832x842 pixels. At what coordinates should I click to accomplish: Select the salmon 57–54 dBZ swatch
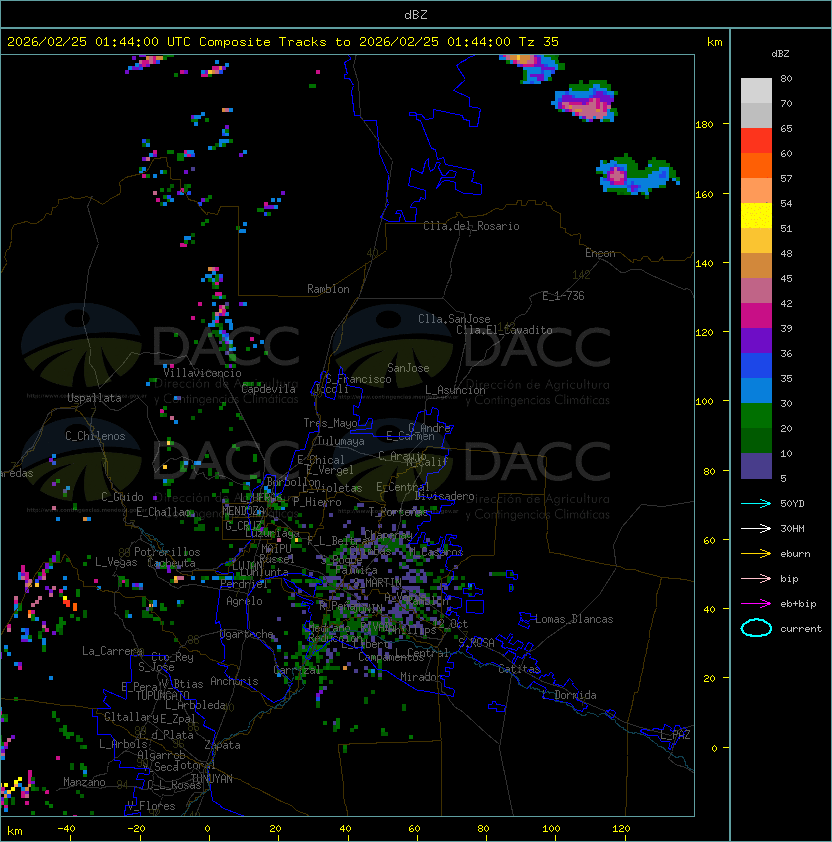tap(756, 191)
